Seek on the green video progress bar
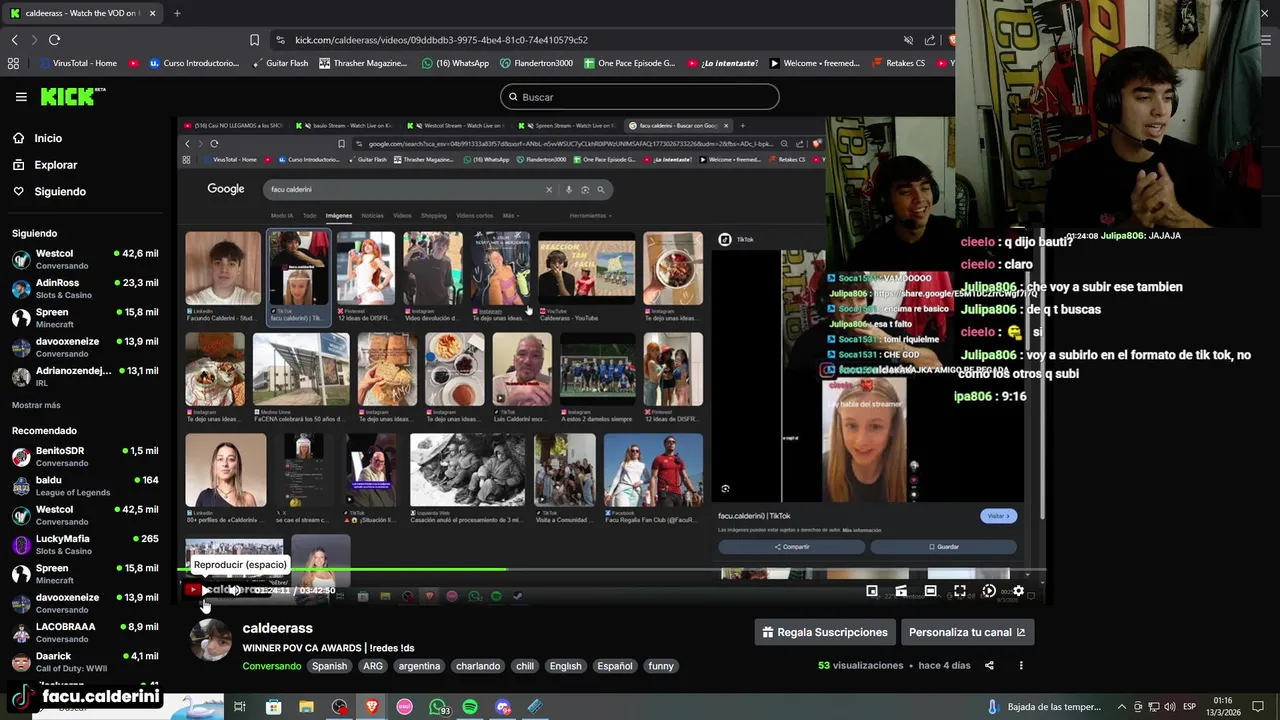This screenshot has height=720, width=1280. coord(610,570)
